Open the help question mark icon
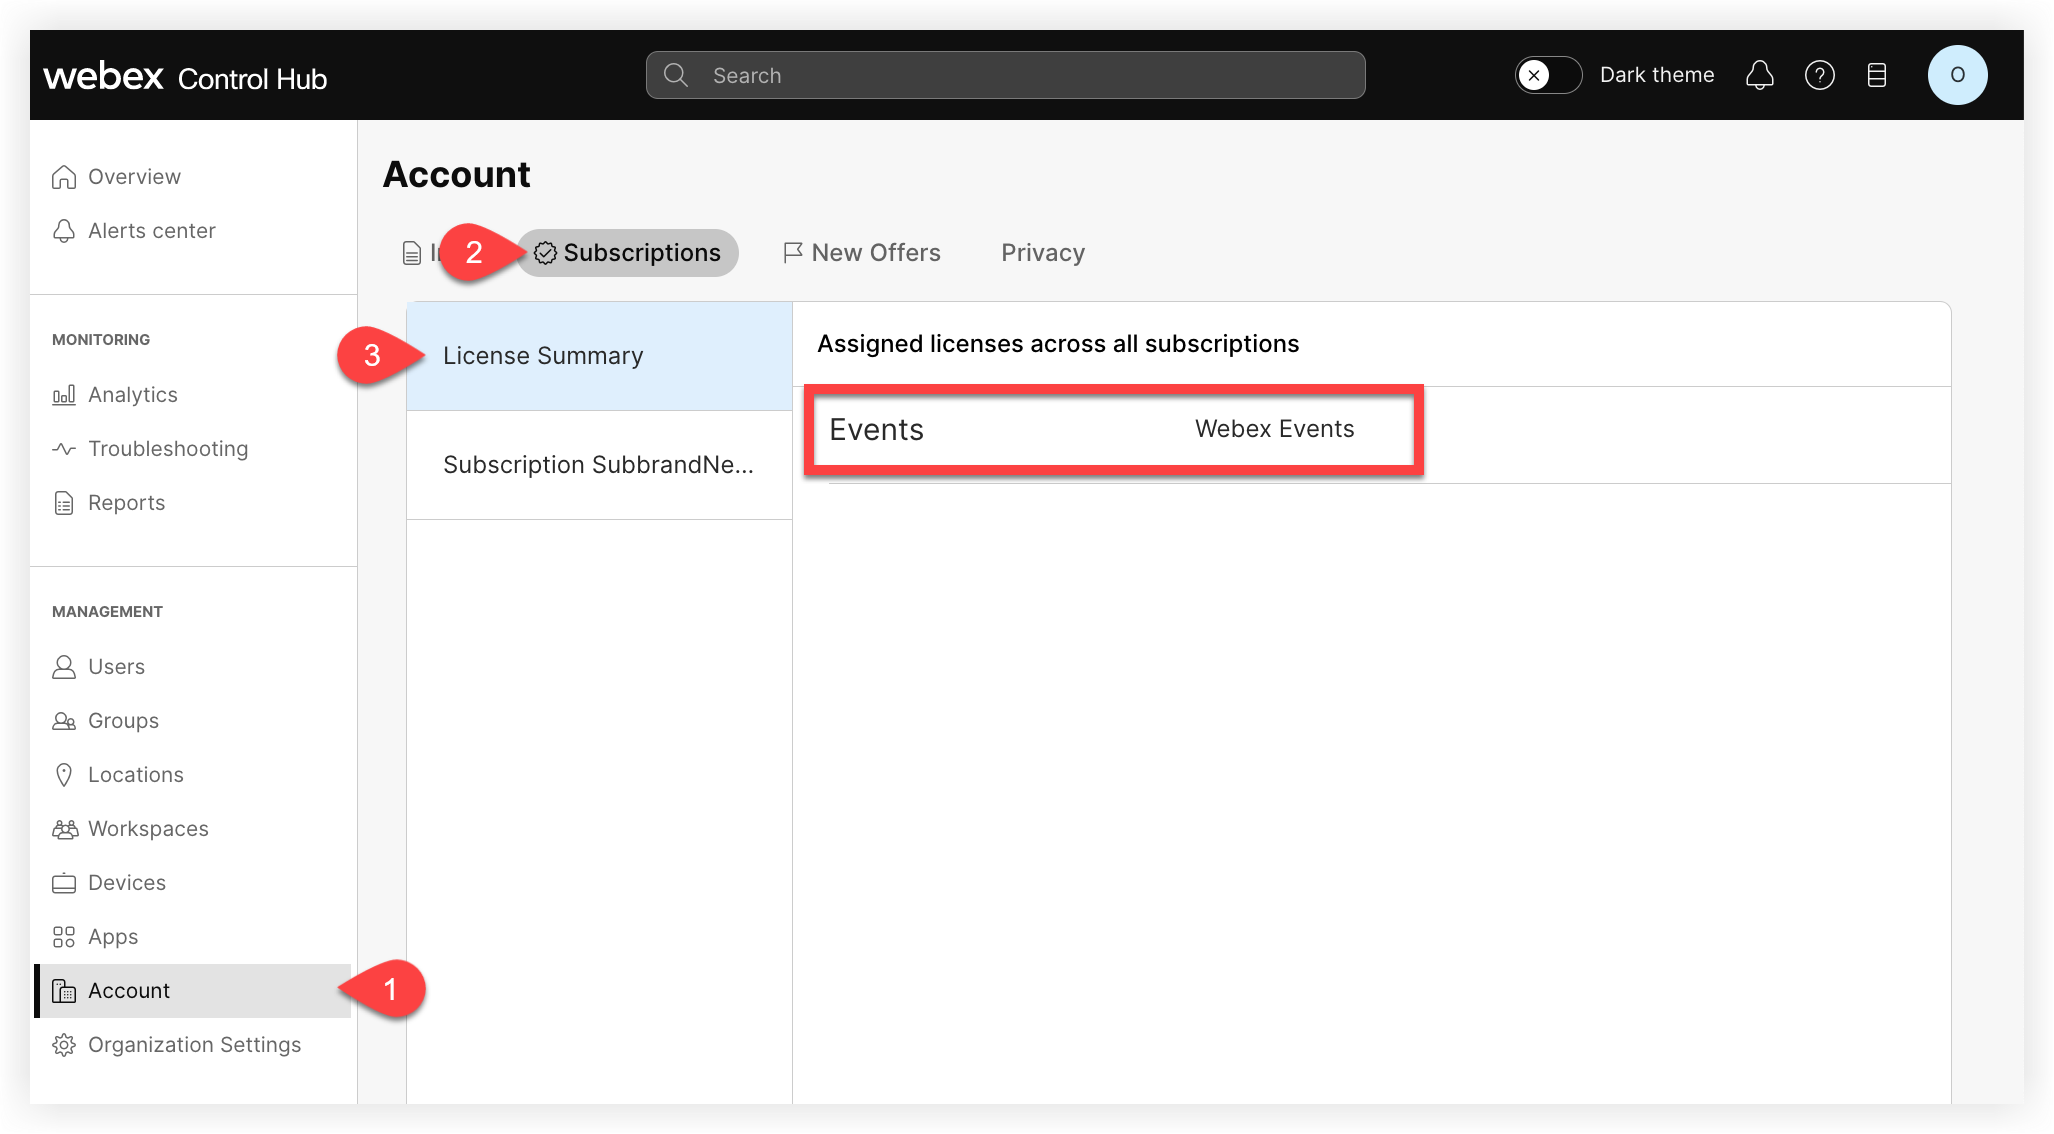2054x1134 pixels. (1819, 75)
